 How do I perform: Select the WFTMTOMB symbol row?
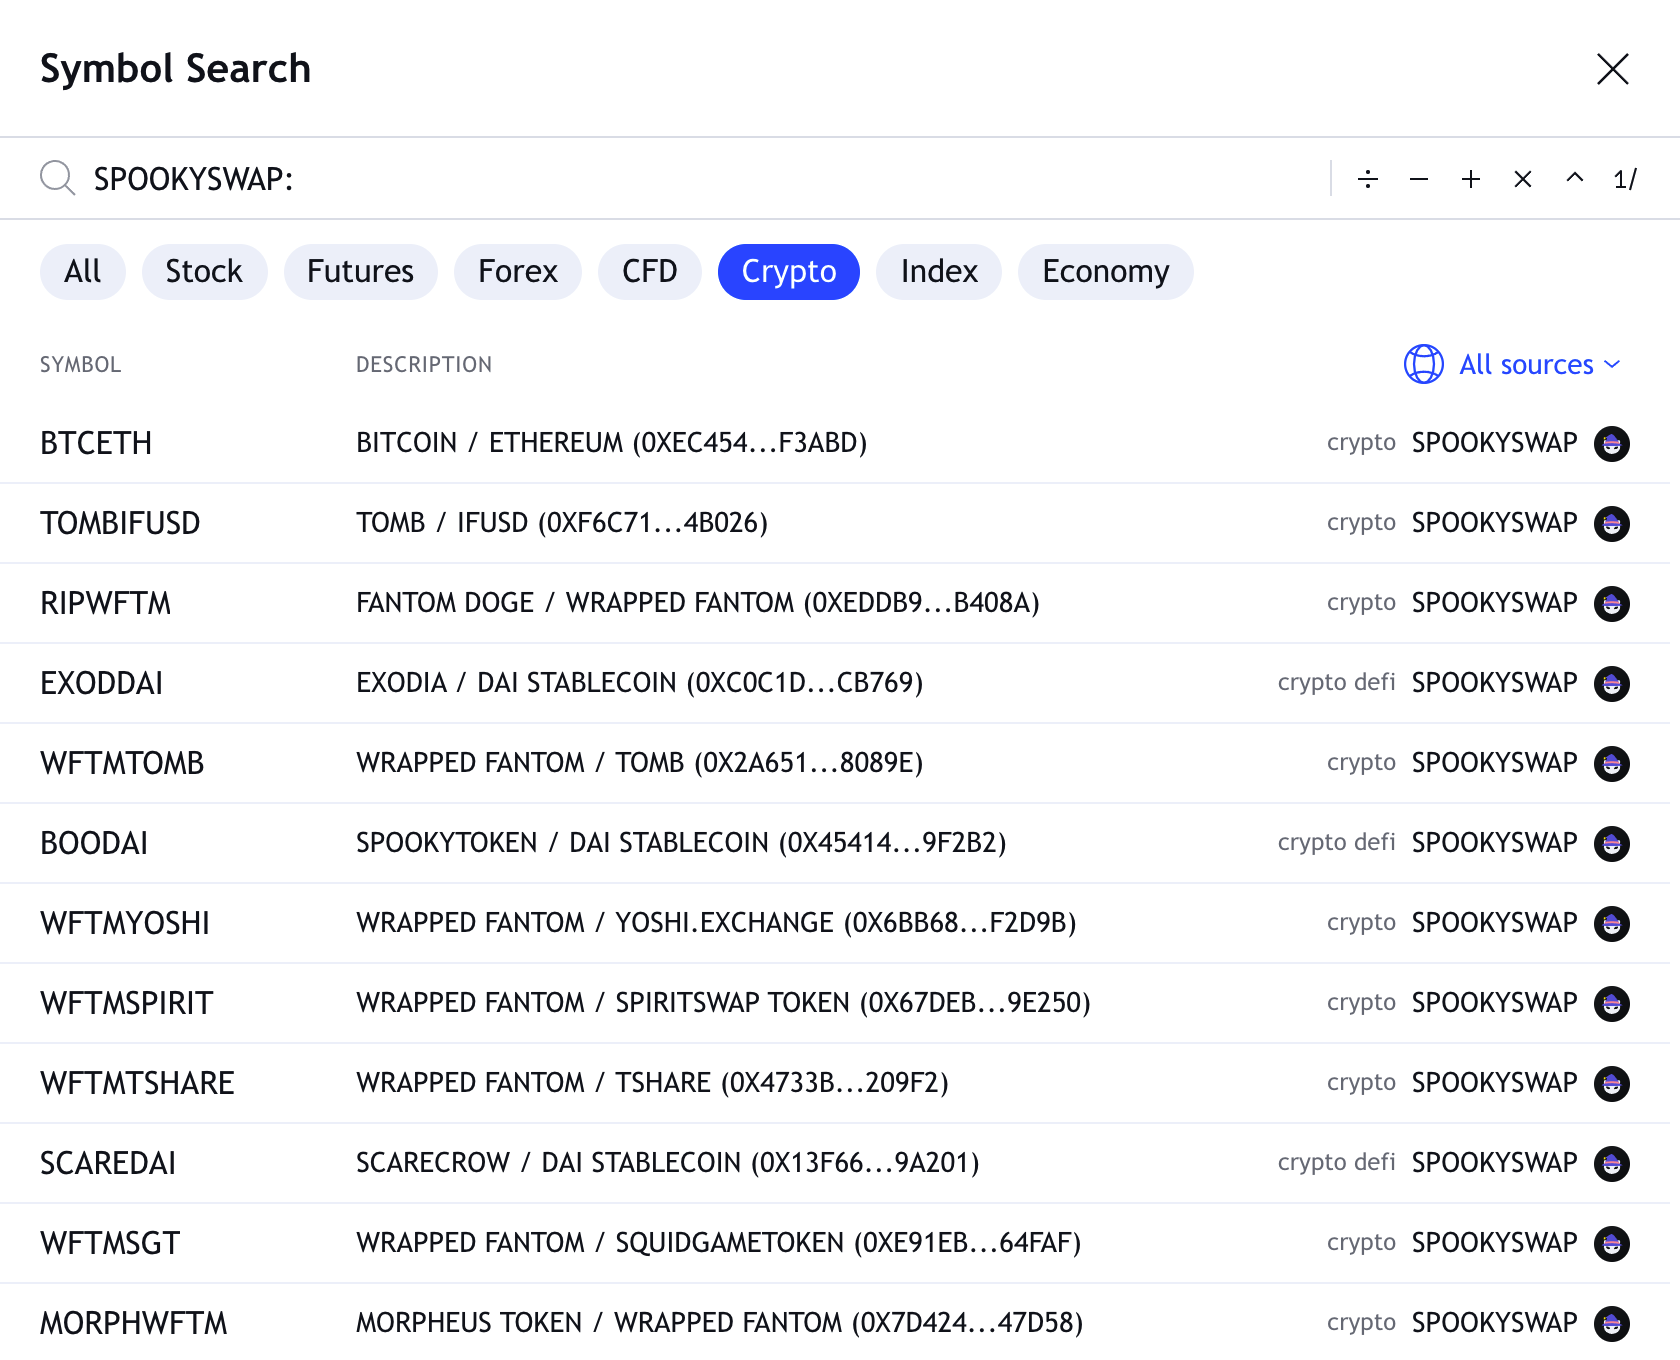click(835, 763)
